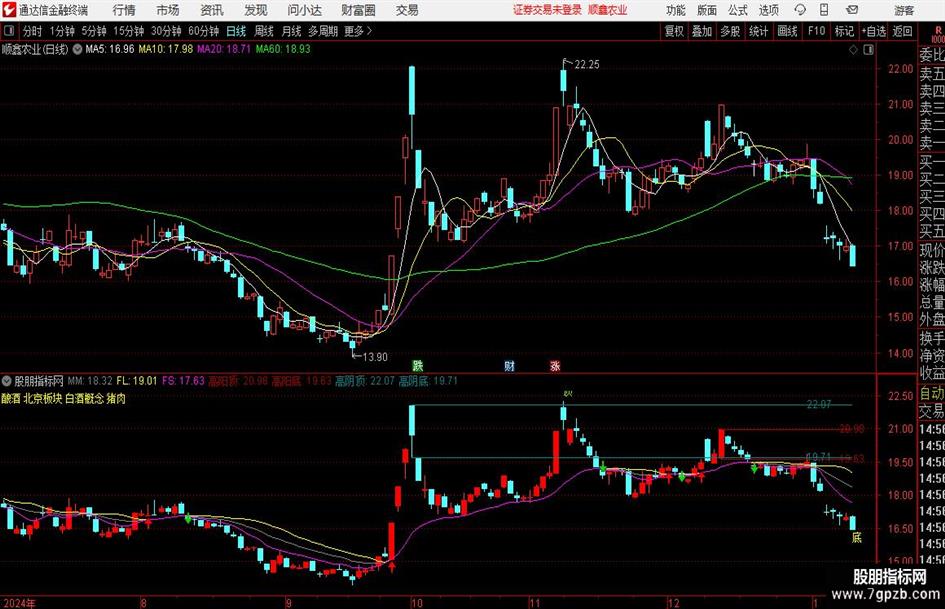Click the 证券交易未登录 login link
945x609 pixels.
click(547, 10)
